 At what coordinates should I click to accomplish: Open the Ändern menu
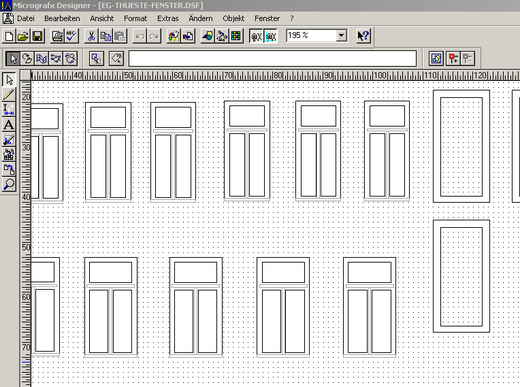[x=200, y=19]
